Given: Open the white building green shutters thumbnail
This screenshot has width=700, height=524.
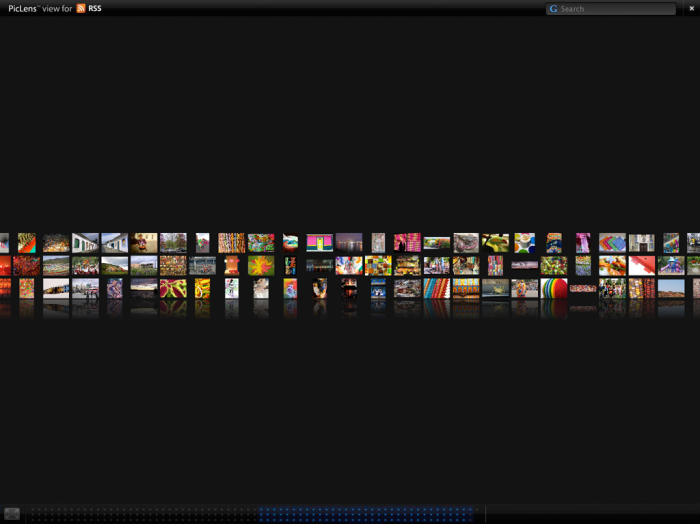Looking at the screenshot, I should (x=85, y=243).
